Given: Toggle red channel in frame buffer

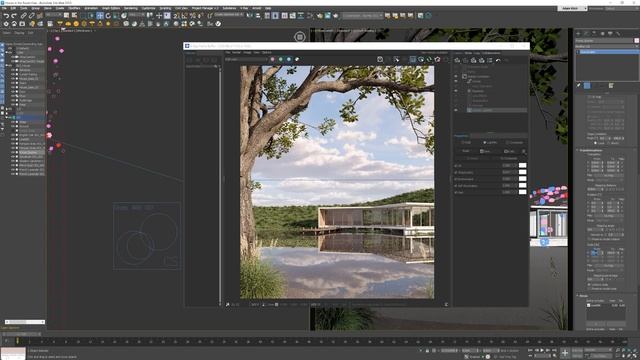Looking at the screenshot, I should pos(273,60).
